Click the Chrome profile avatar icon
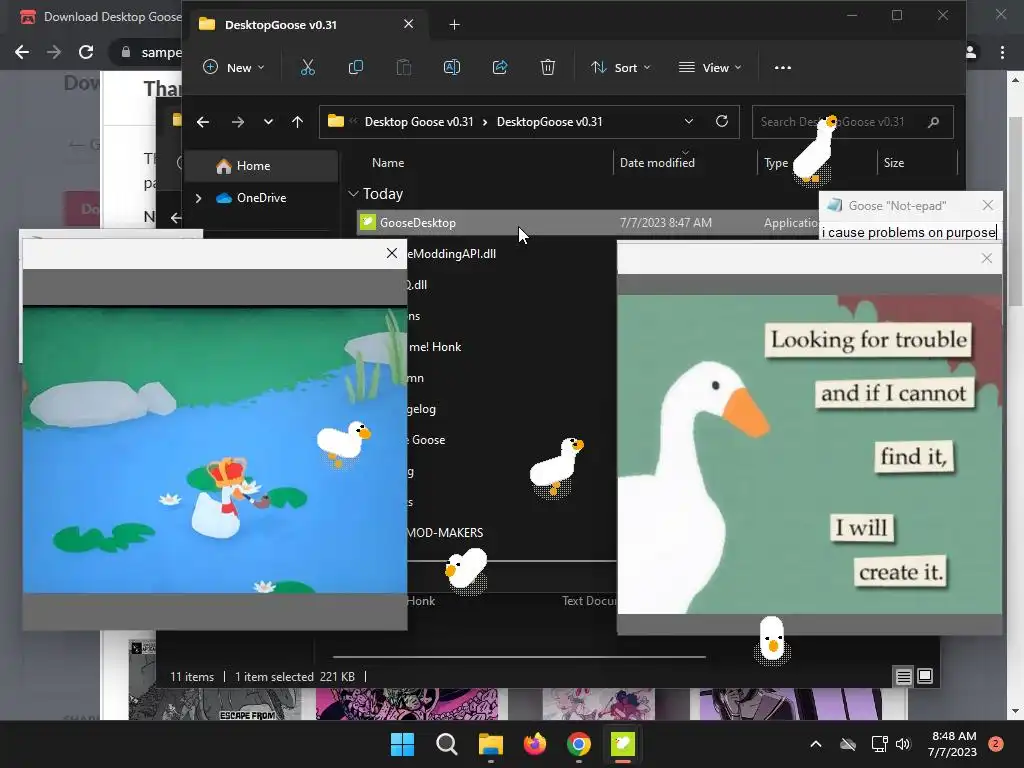Viewport: 1024px width, 768px height. tap(970, 52)
